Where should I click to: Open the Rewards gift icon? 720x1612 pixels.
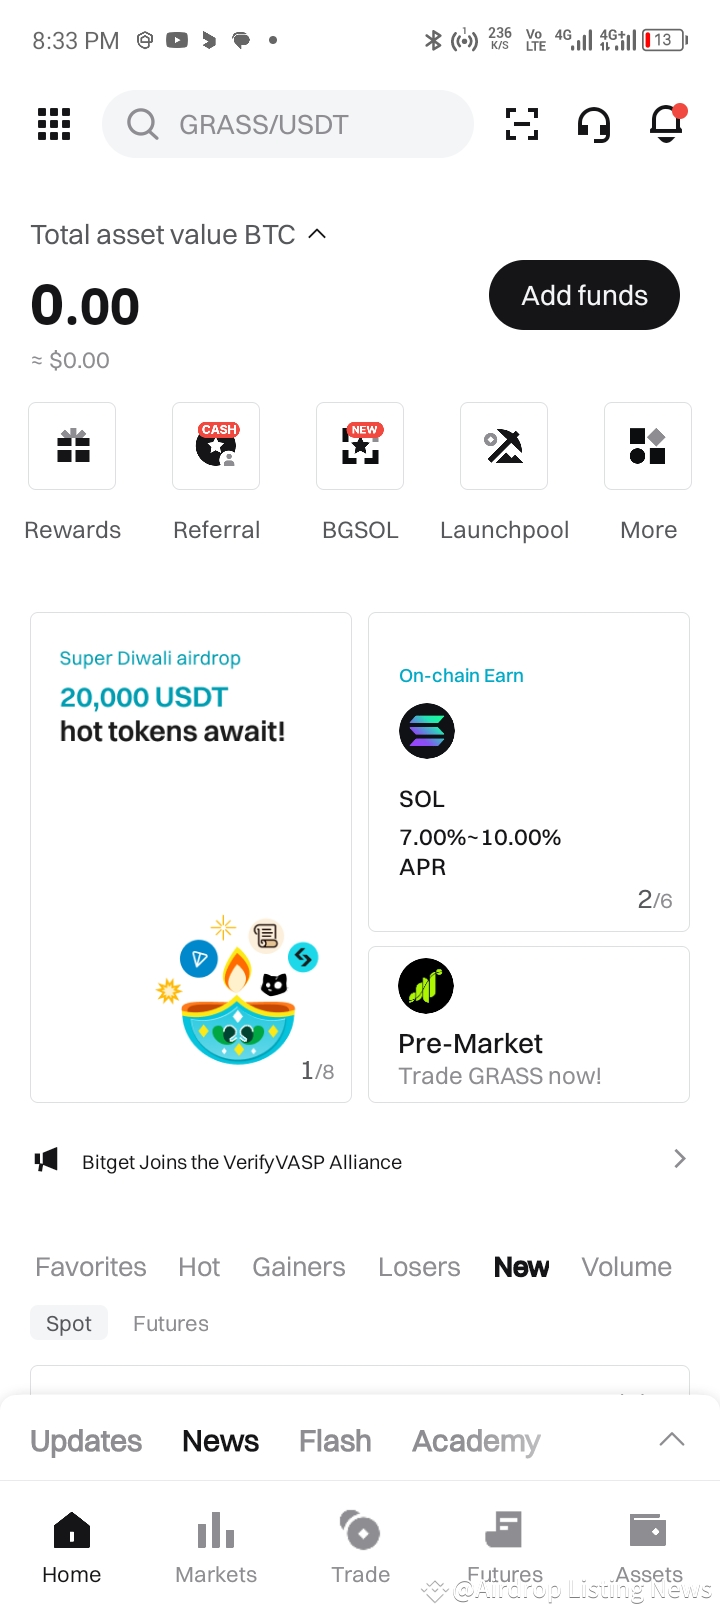[72, 446]
